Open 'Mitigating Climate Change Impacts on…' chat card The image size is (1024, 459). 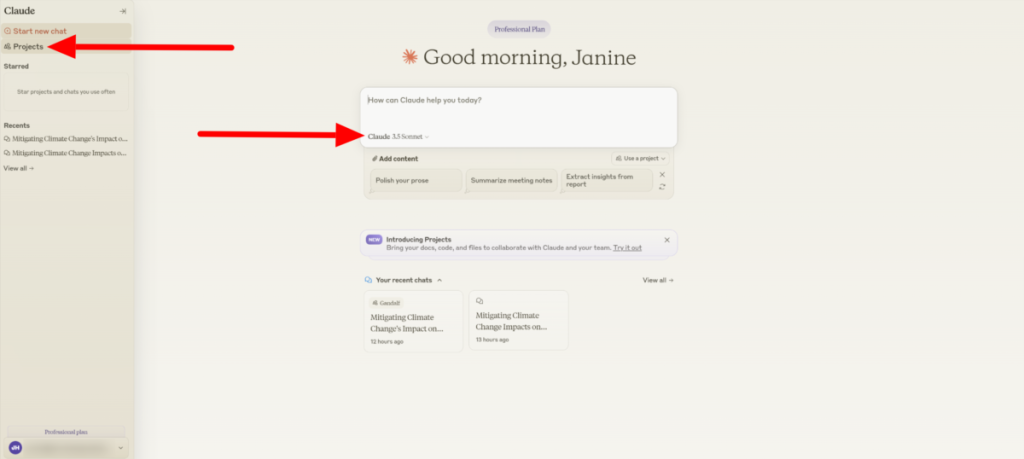click(x=519, y=320)
